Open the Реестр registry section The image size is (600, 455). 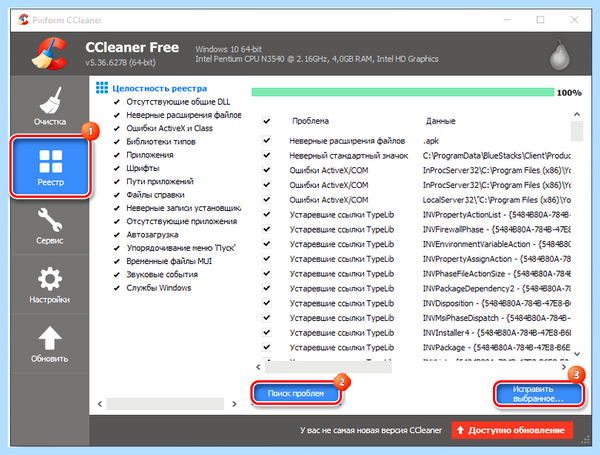(x=51, y=166)
